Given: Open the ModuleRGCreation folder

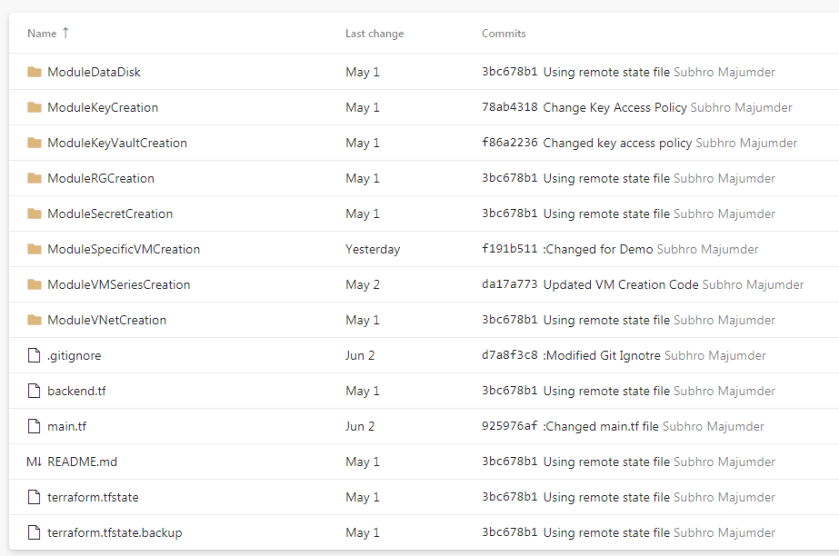Looking at the screenshot, I should tap(100, 179).
